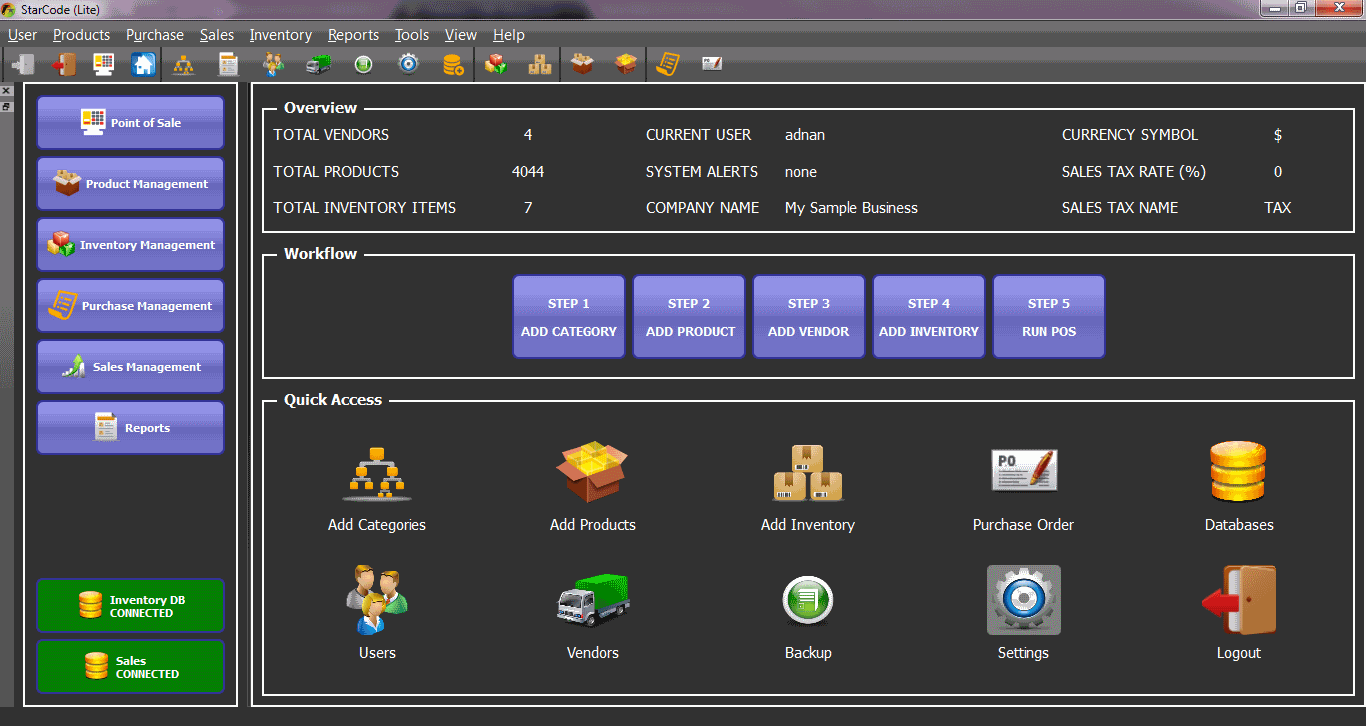Click the users toolbar icon
Image resolution: width=1366 pixels, height=726 pixels.
tap(274, 65)
